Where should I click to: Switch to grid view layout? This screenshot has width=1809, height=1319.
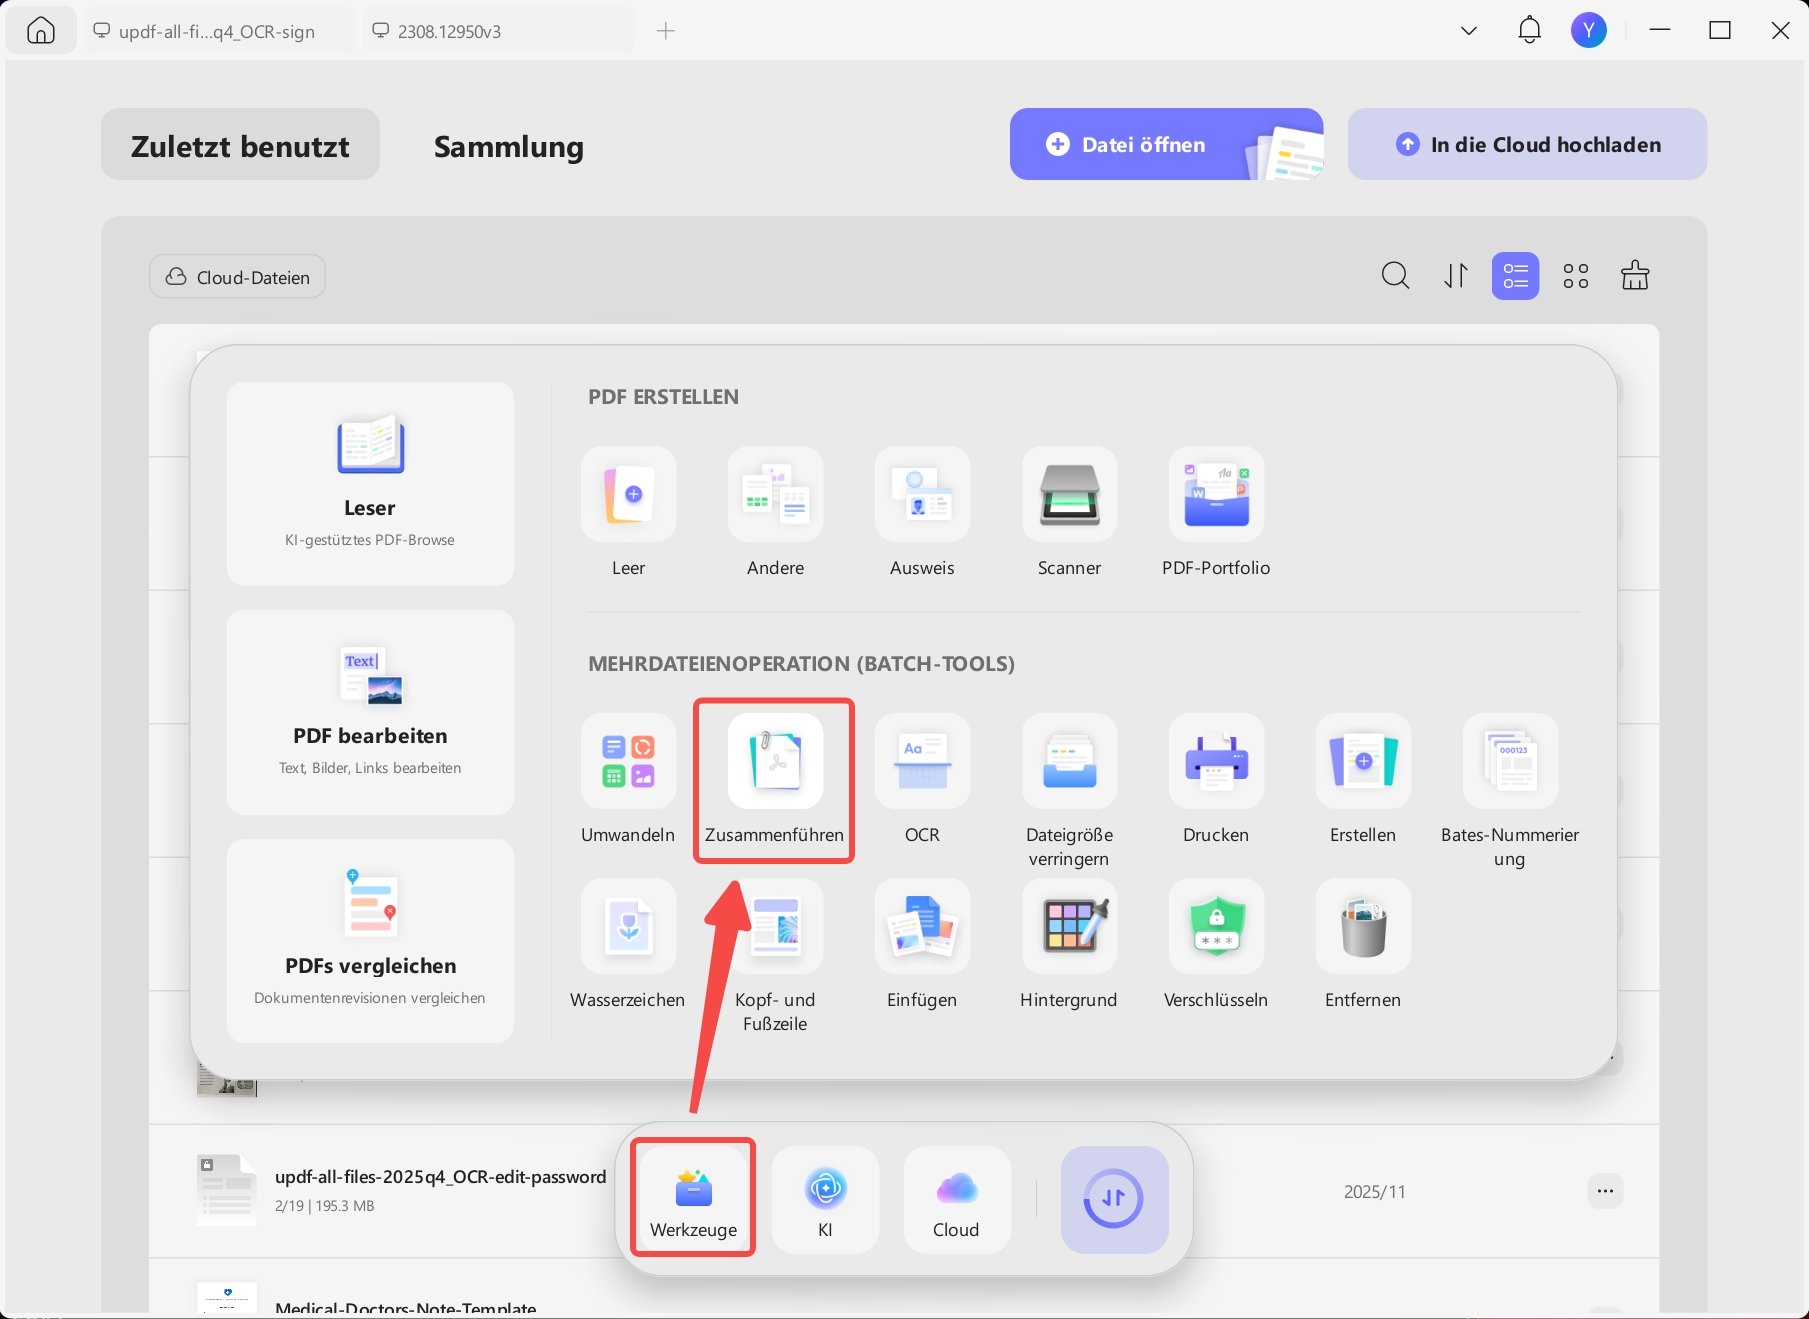point(1576,276)
